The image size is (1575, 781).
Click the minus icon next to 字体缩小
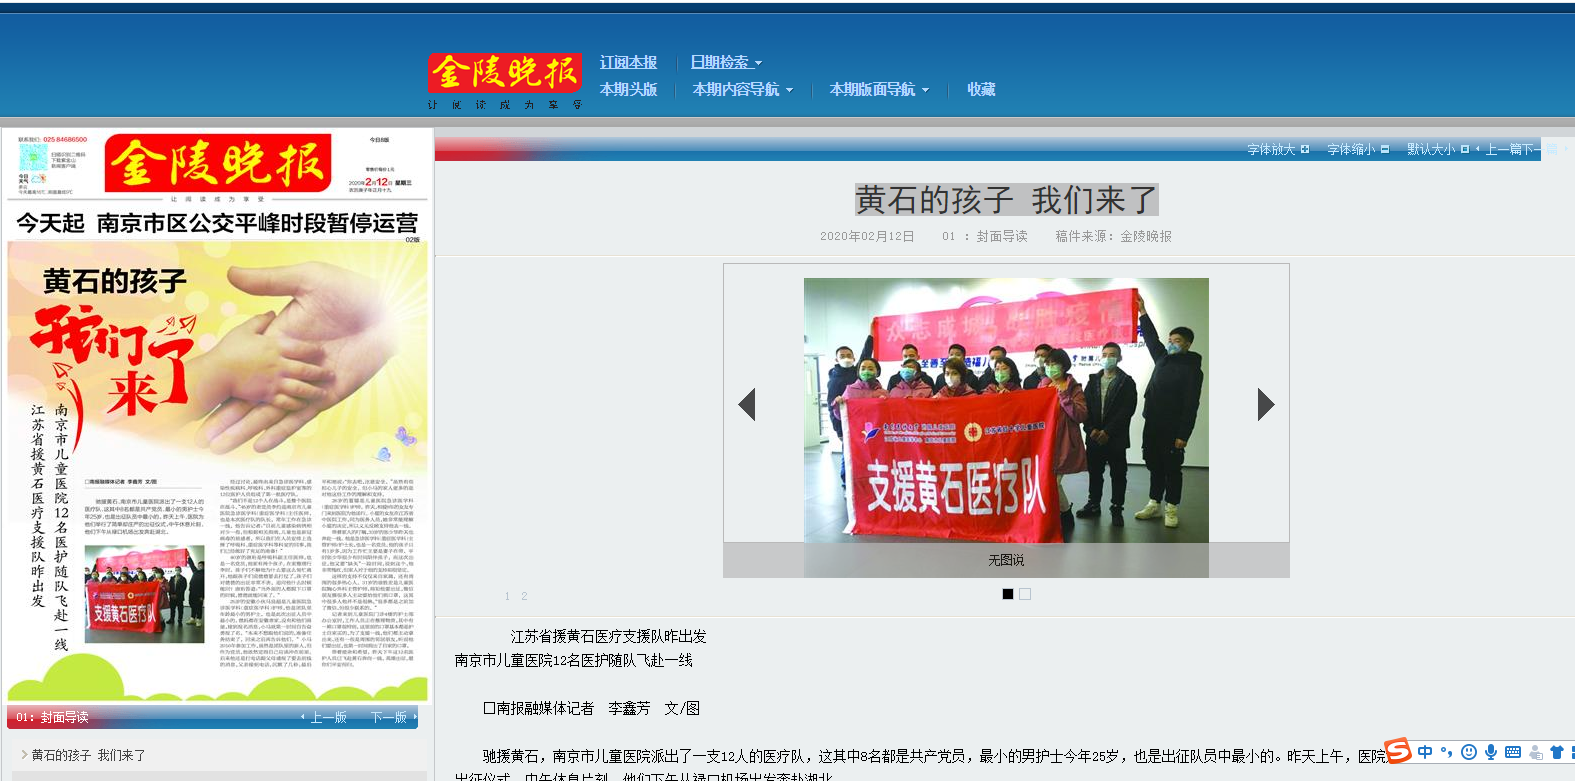(1385, 149)
